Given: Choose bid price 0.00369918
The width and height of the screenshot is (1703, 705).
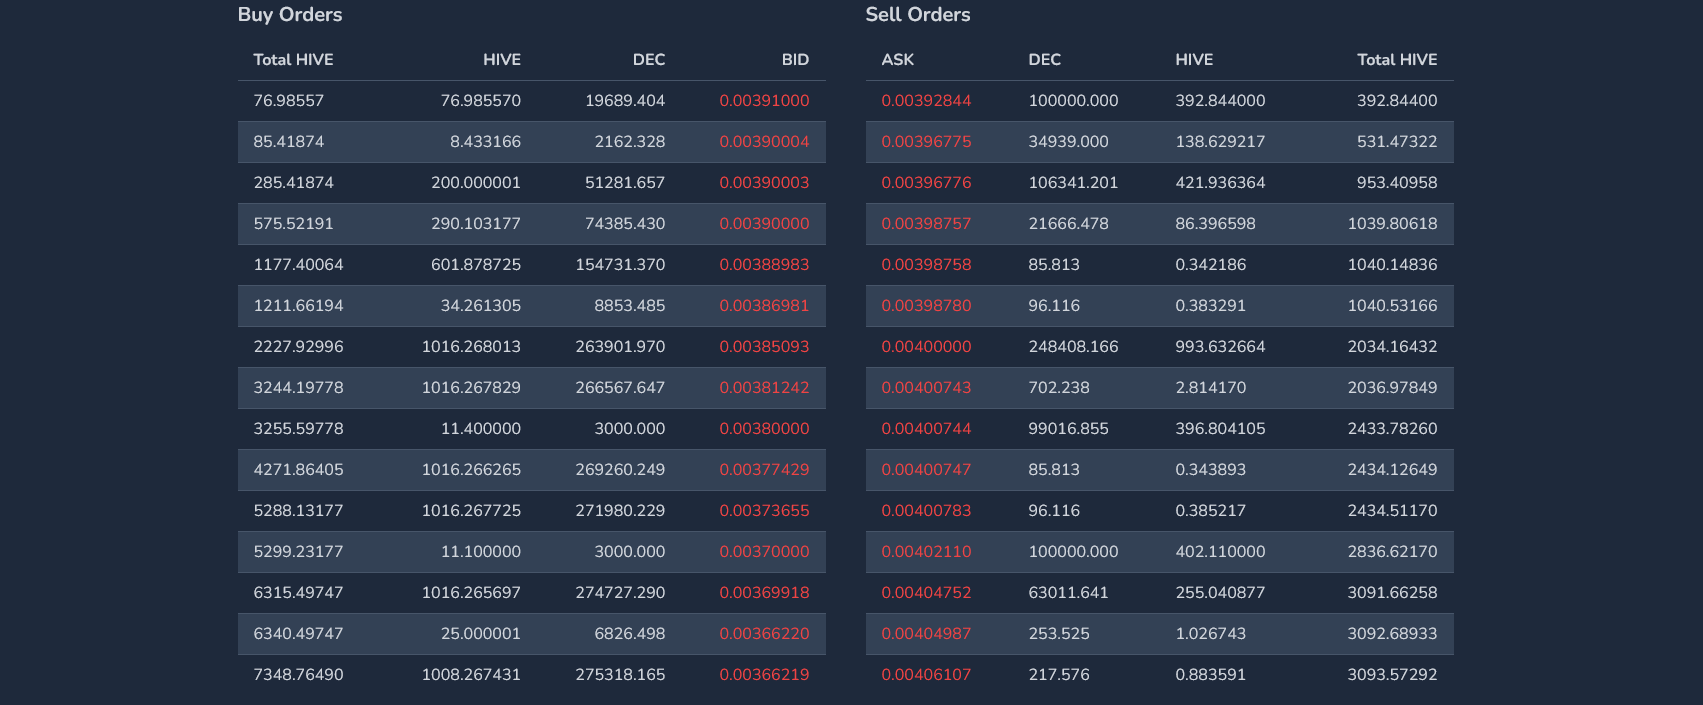Looking at the screenshot, I should coord(764,593).
